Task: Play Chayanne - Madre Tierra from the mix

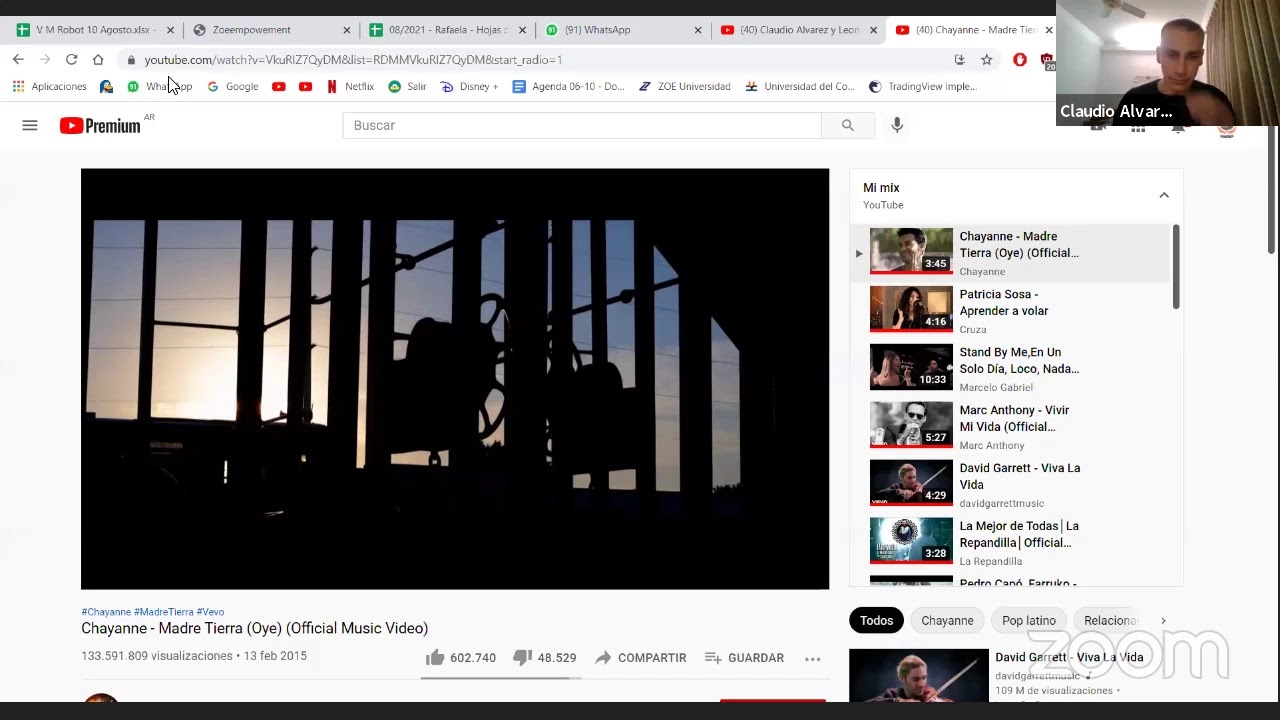Action: pyautogui.click(x=1010, y=251)
